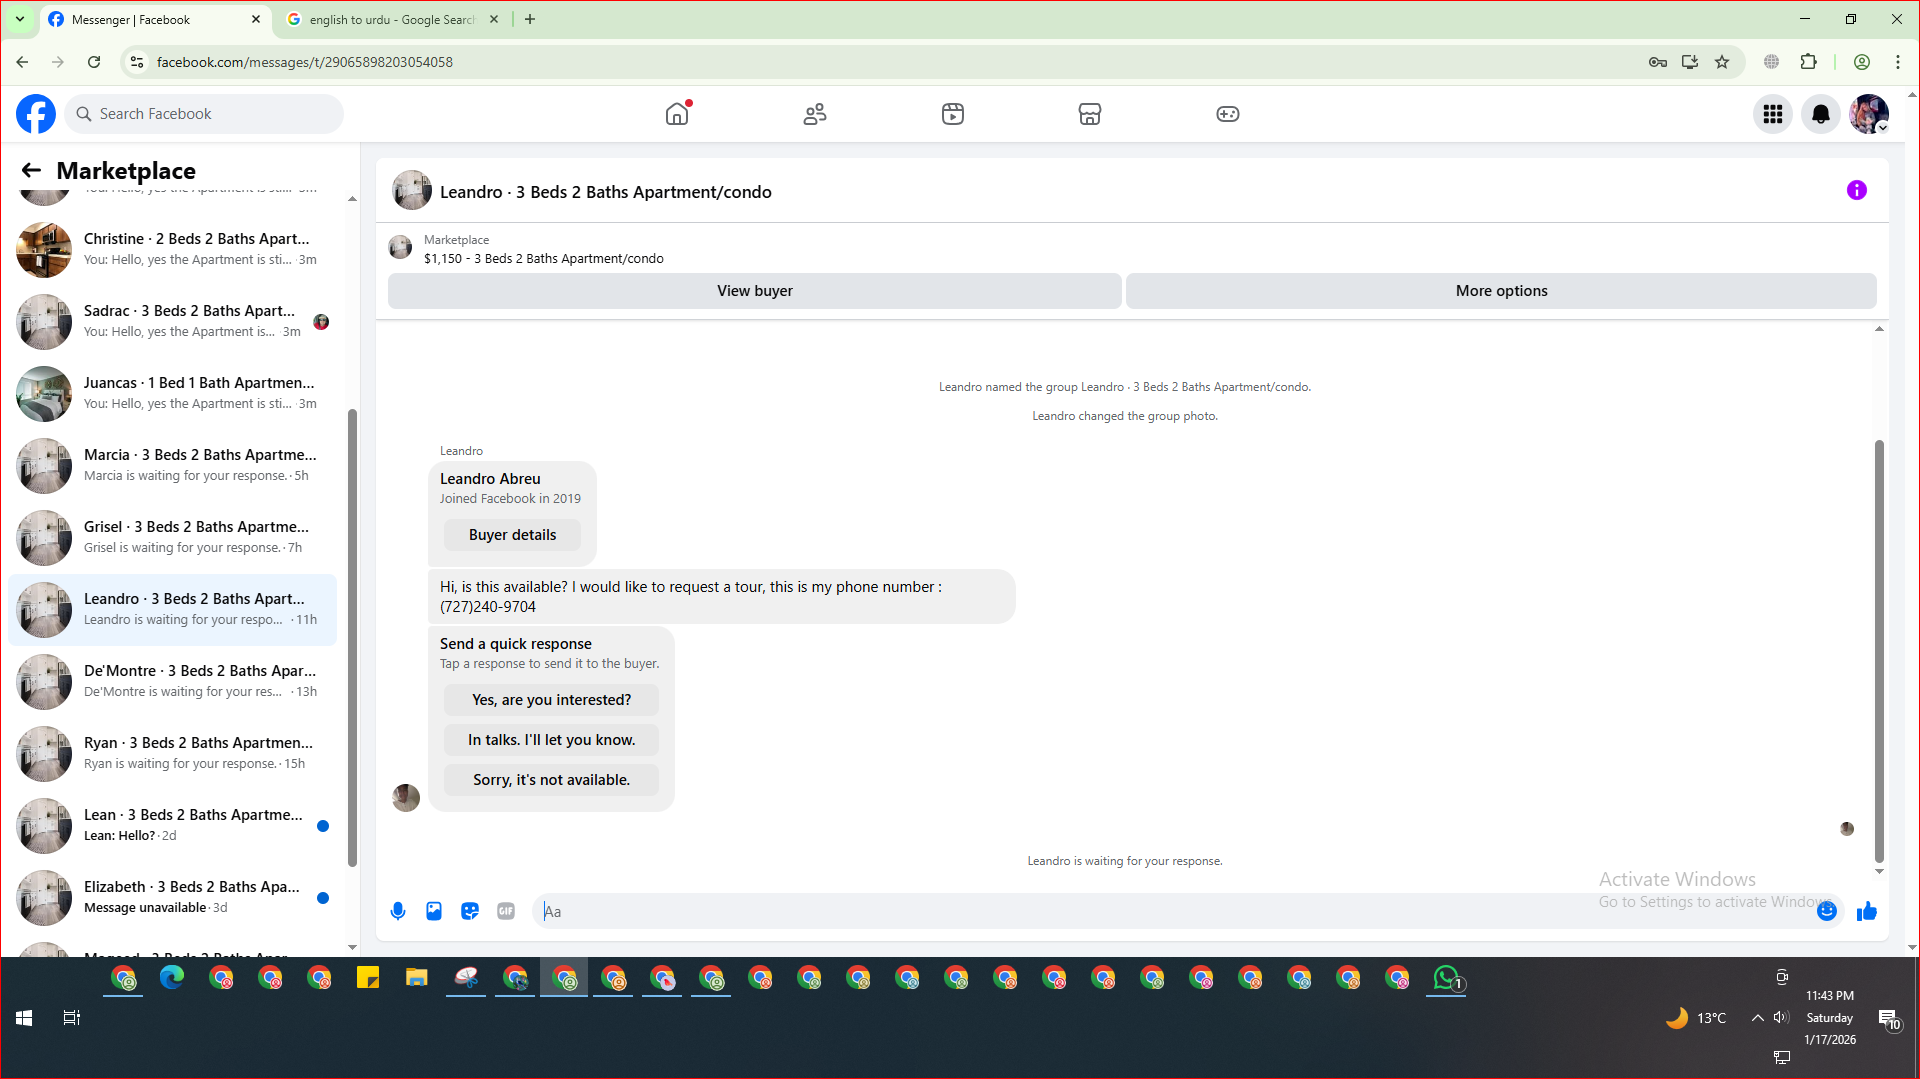1920x1079 pixels.
Task: Go to the Home feed icon
Action: pos(677,114)
